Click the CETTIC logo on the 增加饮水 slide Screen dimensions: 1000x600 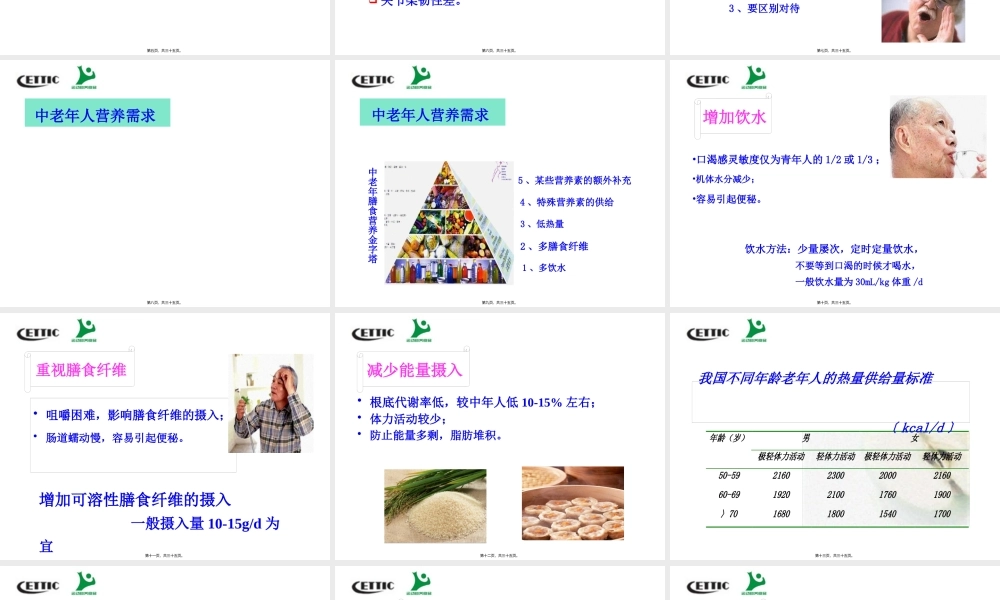pyautogui.click(x=708, y=77)
